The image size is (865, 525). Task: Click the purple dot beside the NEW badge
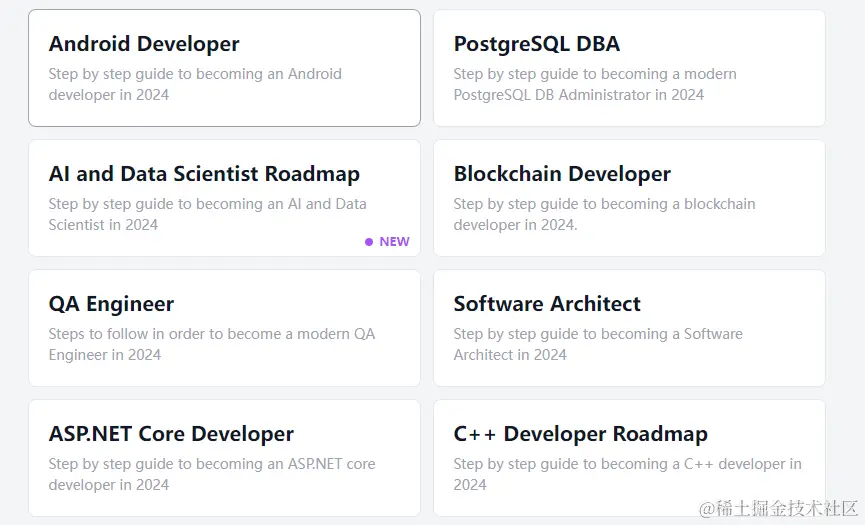(x=369, y=242)
